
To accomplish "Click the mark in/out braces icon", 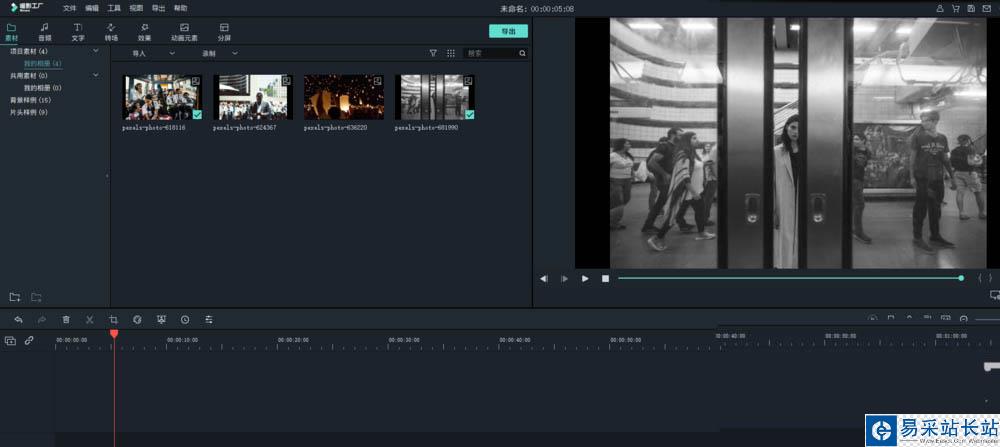I will [985, 278].
